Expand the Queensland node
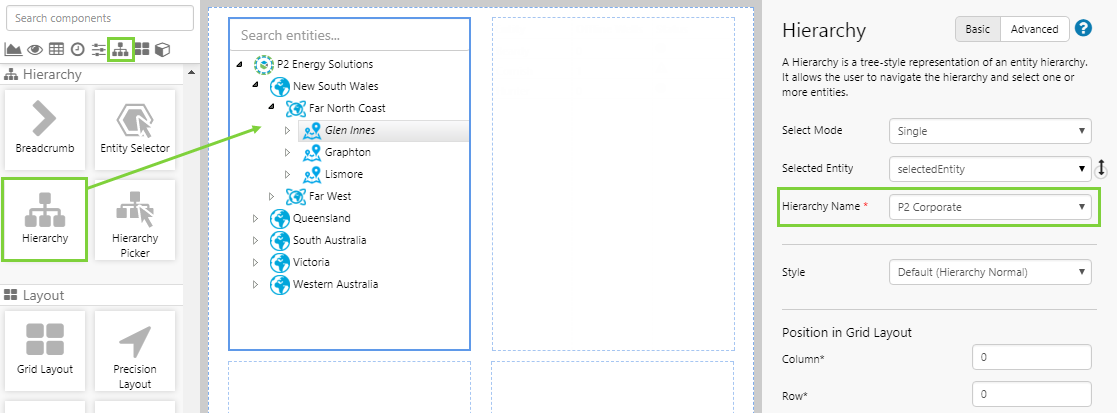Screen dimensions: 1117x413 tap(255, 219)
